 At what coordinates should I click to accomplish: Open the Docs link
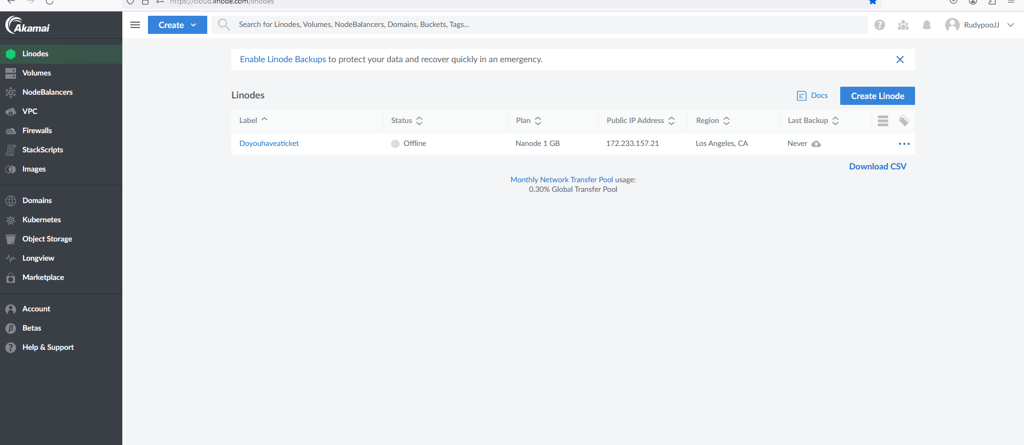812,95
